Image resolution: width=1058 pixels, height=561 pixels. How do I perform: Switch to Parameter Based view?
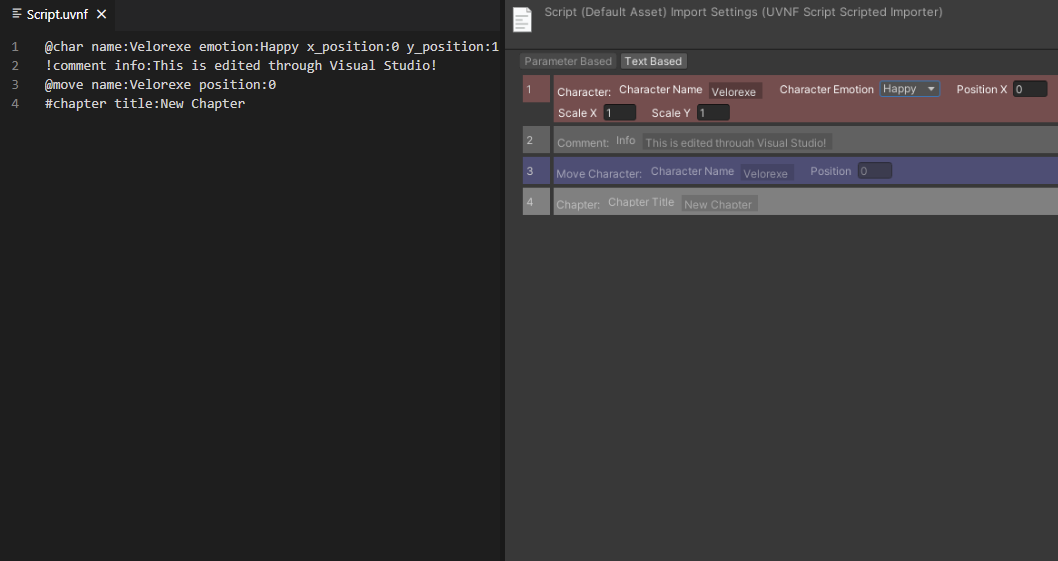[568, 61]
